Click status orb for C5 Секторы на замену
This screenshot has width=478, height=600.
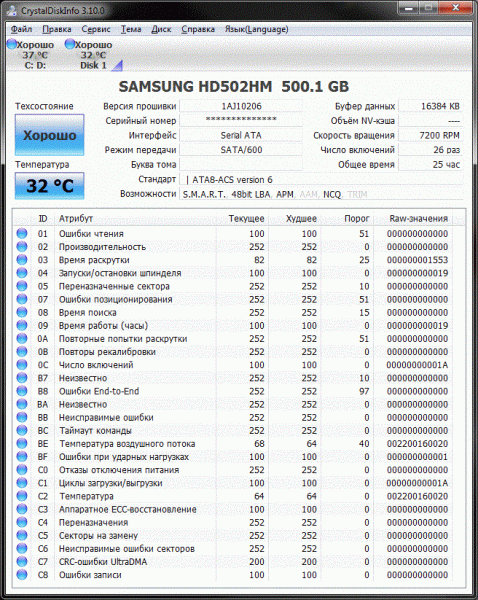coord(22,535)
